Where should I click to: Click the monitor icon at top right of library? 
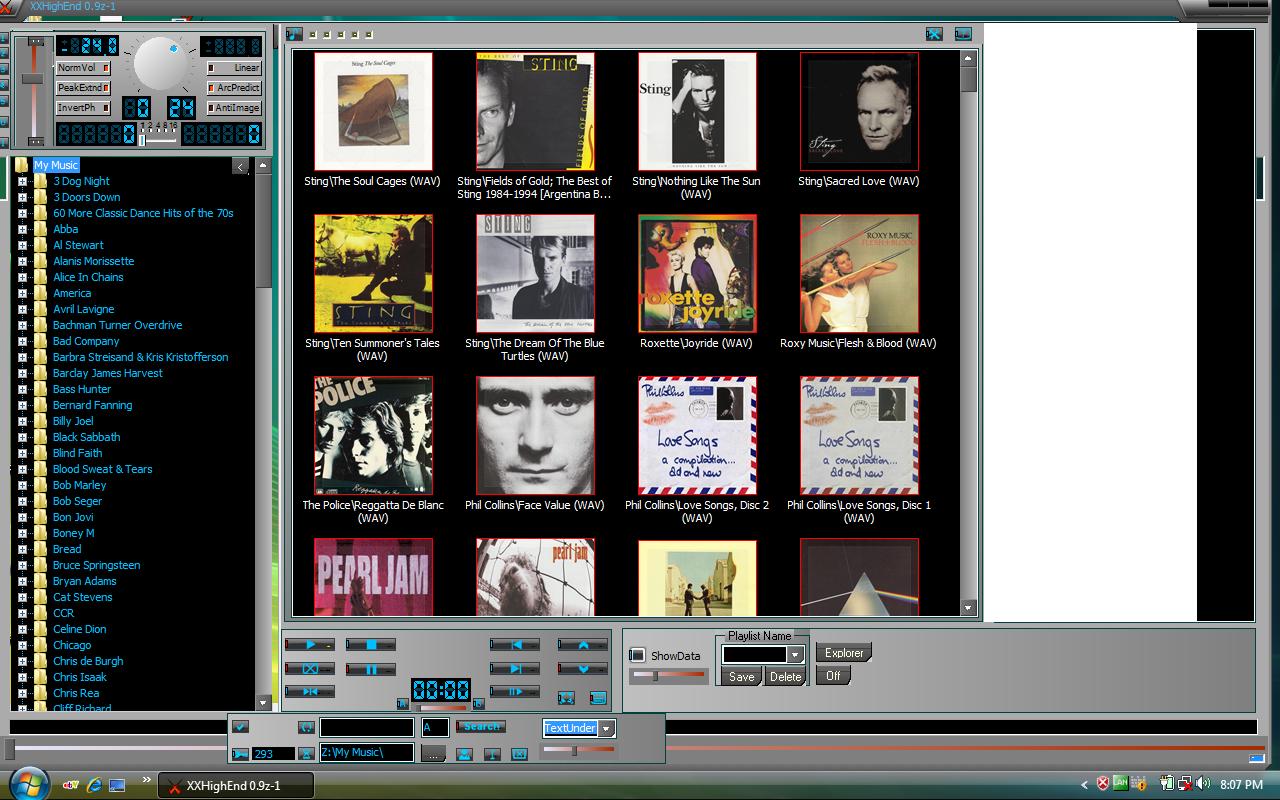click(x=963, y=34)
